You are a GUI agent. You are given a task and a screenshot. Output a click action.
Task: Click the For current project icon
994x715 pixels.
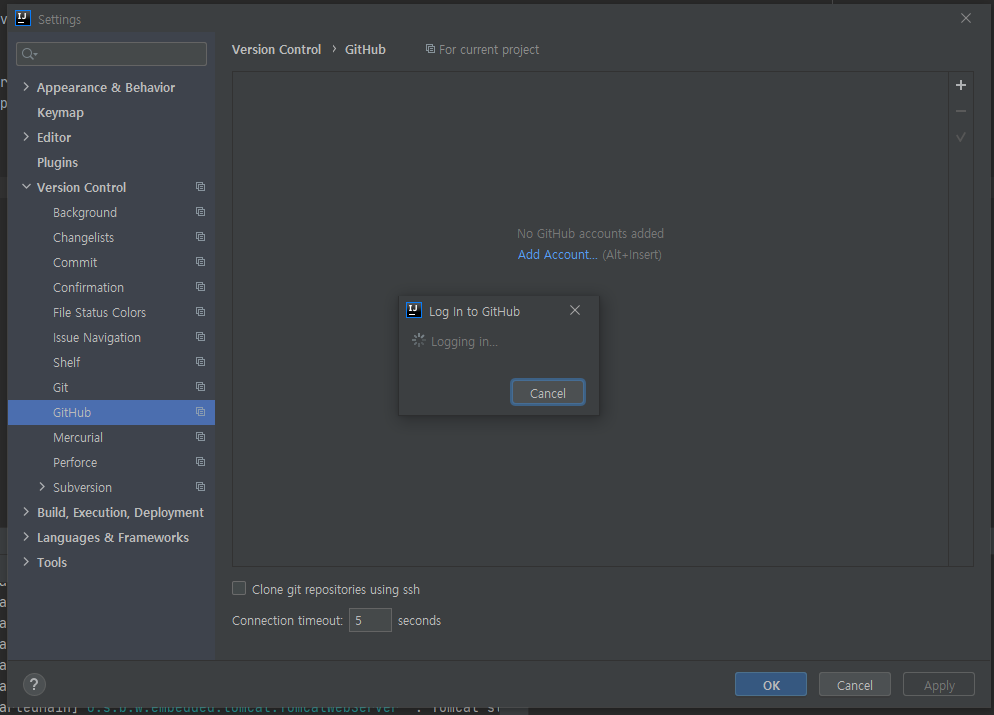(x=430, y=49)
